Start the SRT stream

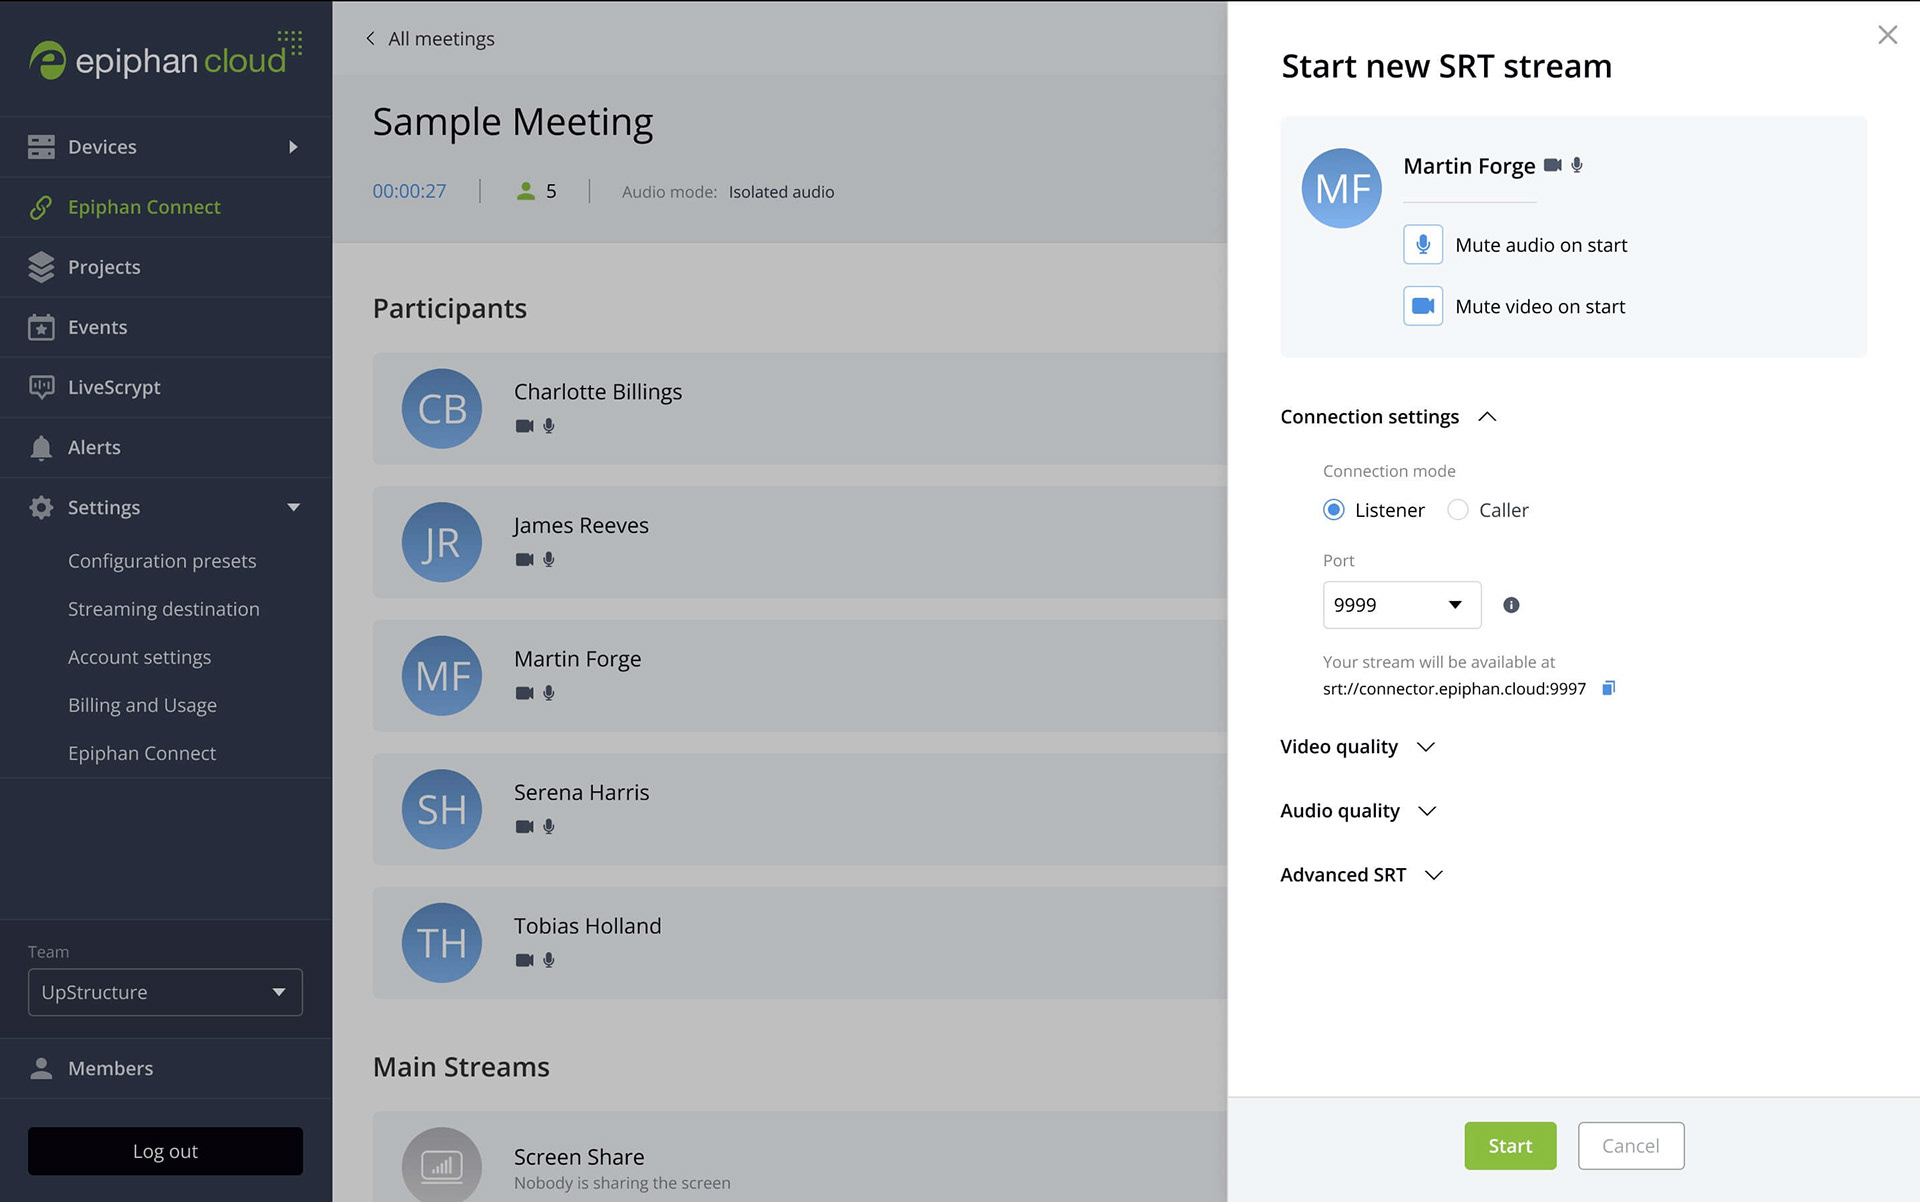pyautogui.click(x=1510, y=1146)
